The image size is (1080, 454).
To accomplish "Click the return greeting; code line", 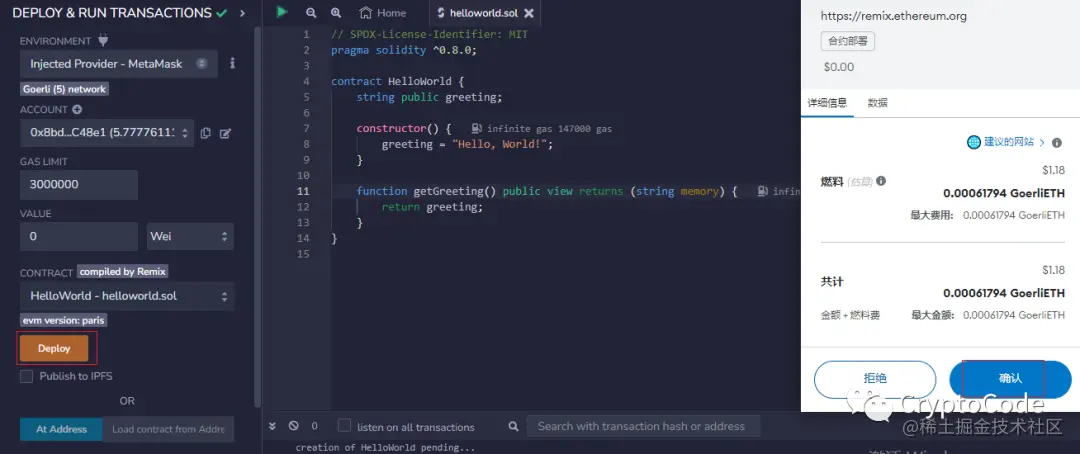I will coord(433,207).
